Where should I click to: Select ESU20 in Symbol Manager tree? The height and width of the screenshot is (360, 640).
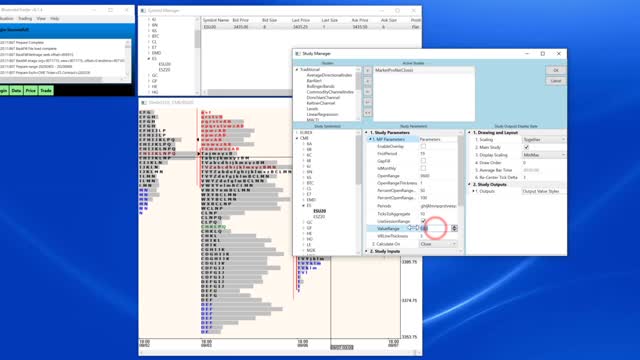[x=164, y=64]
